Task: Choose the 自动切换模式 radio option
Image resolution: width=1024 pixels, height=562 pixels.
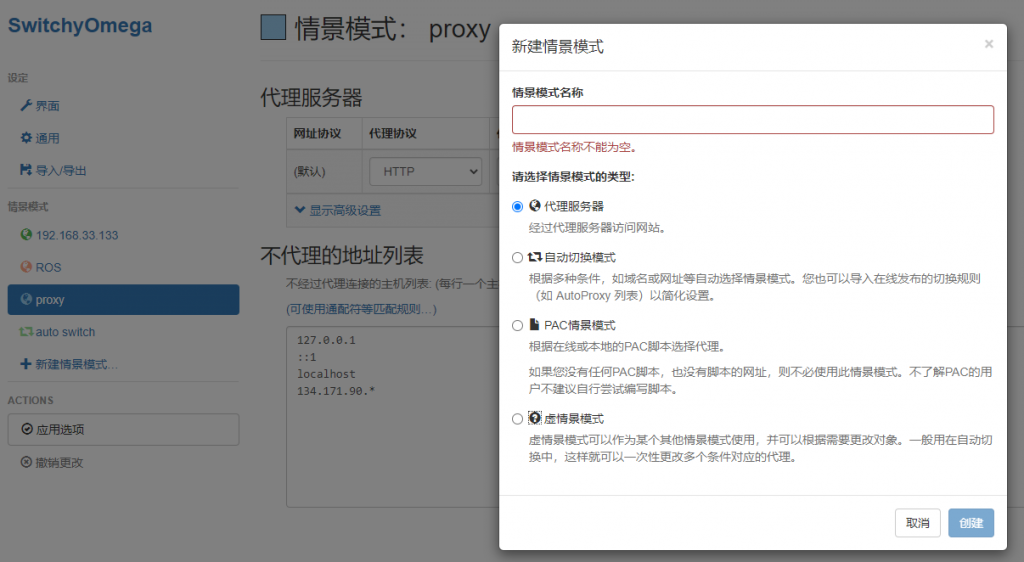Action: point(517,257)
